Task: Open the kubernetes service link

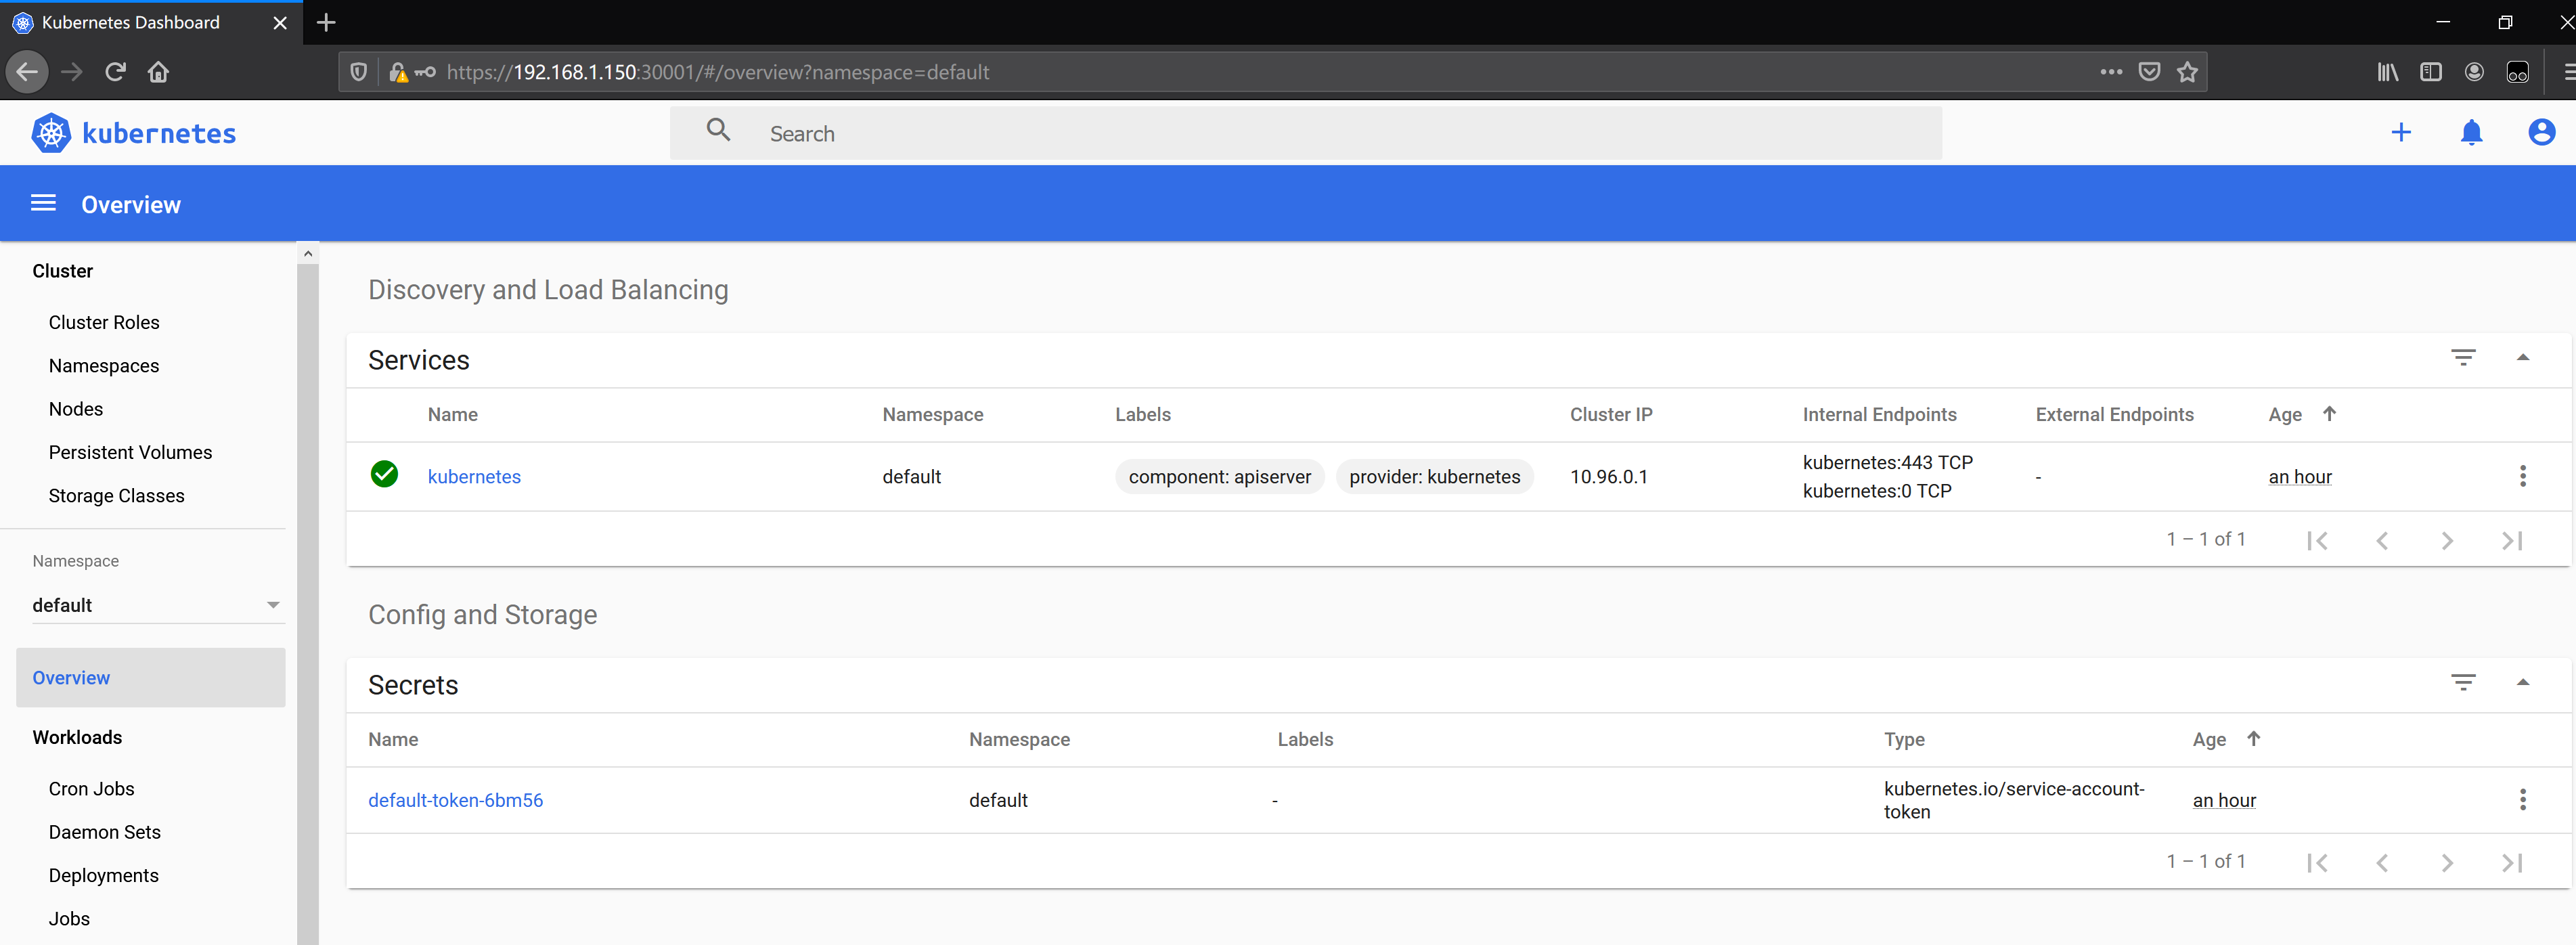Action: pyautogui.click(x=474, y=477)
